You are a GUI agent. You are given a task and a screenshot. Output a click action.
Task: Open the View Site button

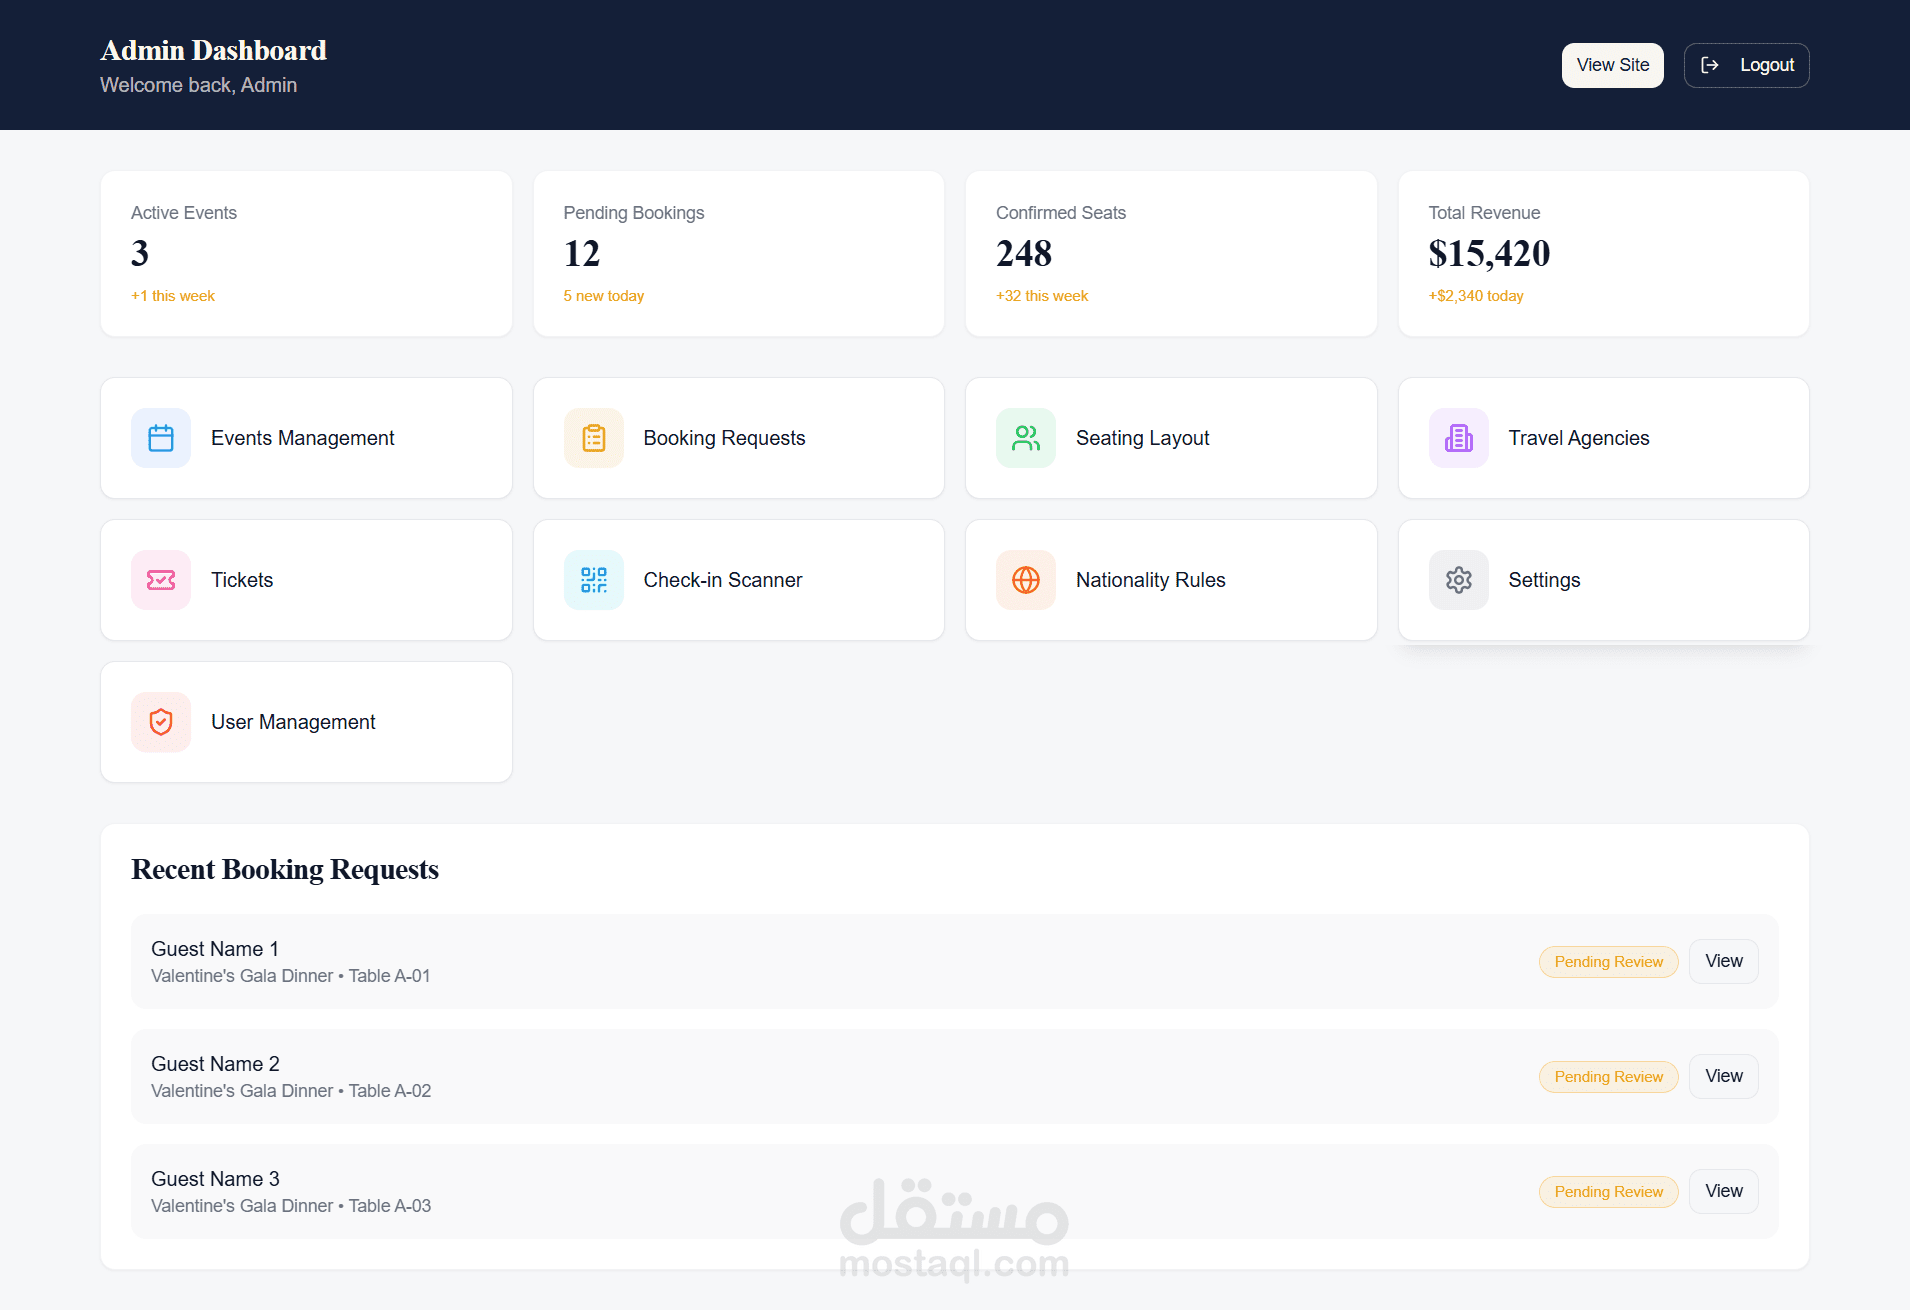pyautogui.click(x=1613, y=65)
